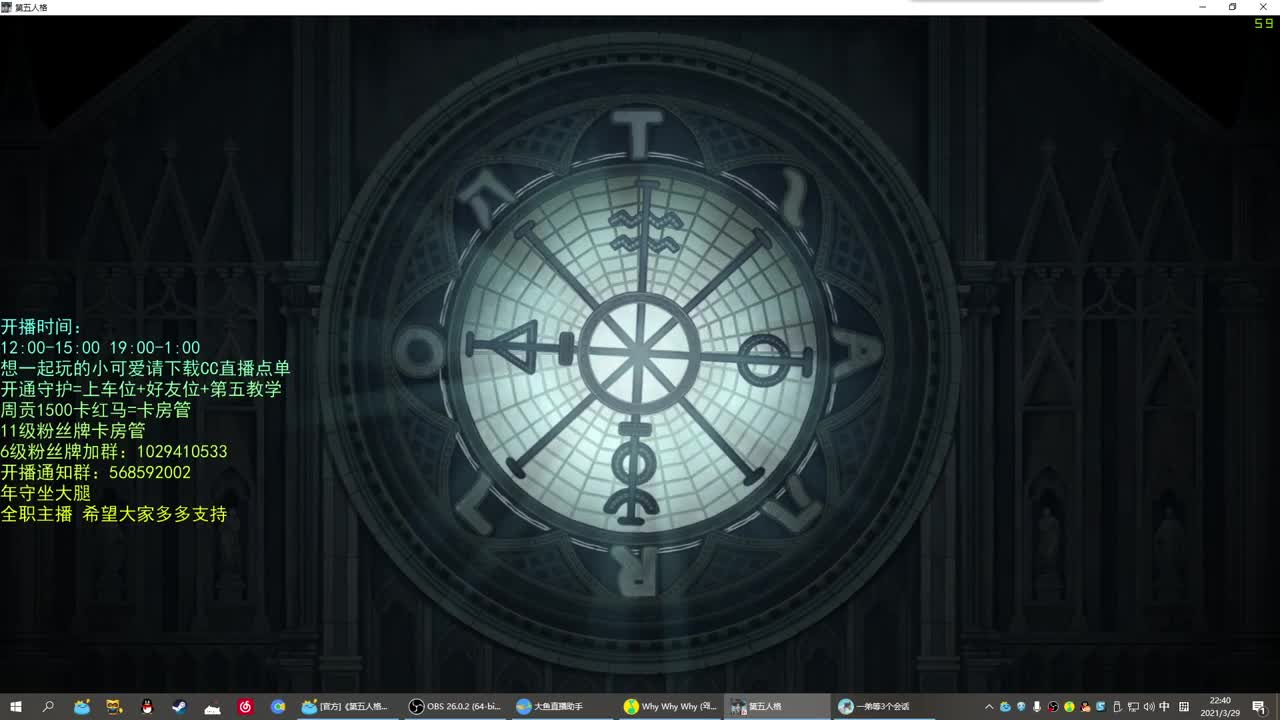Open the clock showing 22:40 2021/3/29
The image size is (1280, 720).
[x=1220, y=707]
